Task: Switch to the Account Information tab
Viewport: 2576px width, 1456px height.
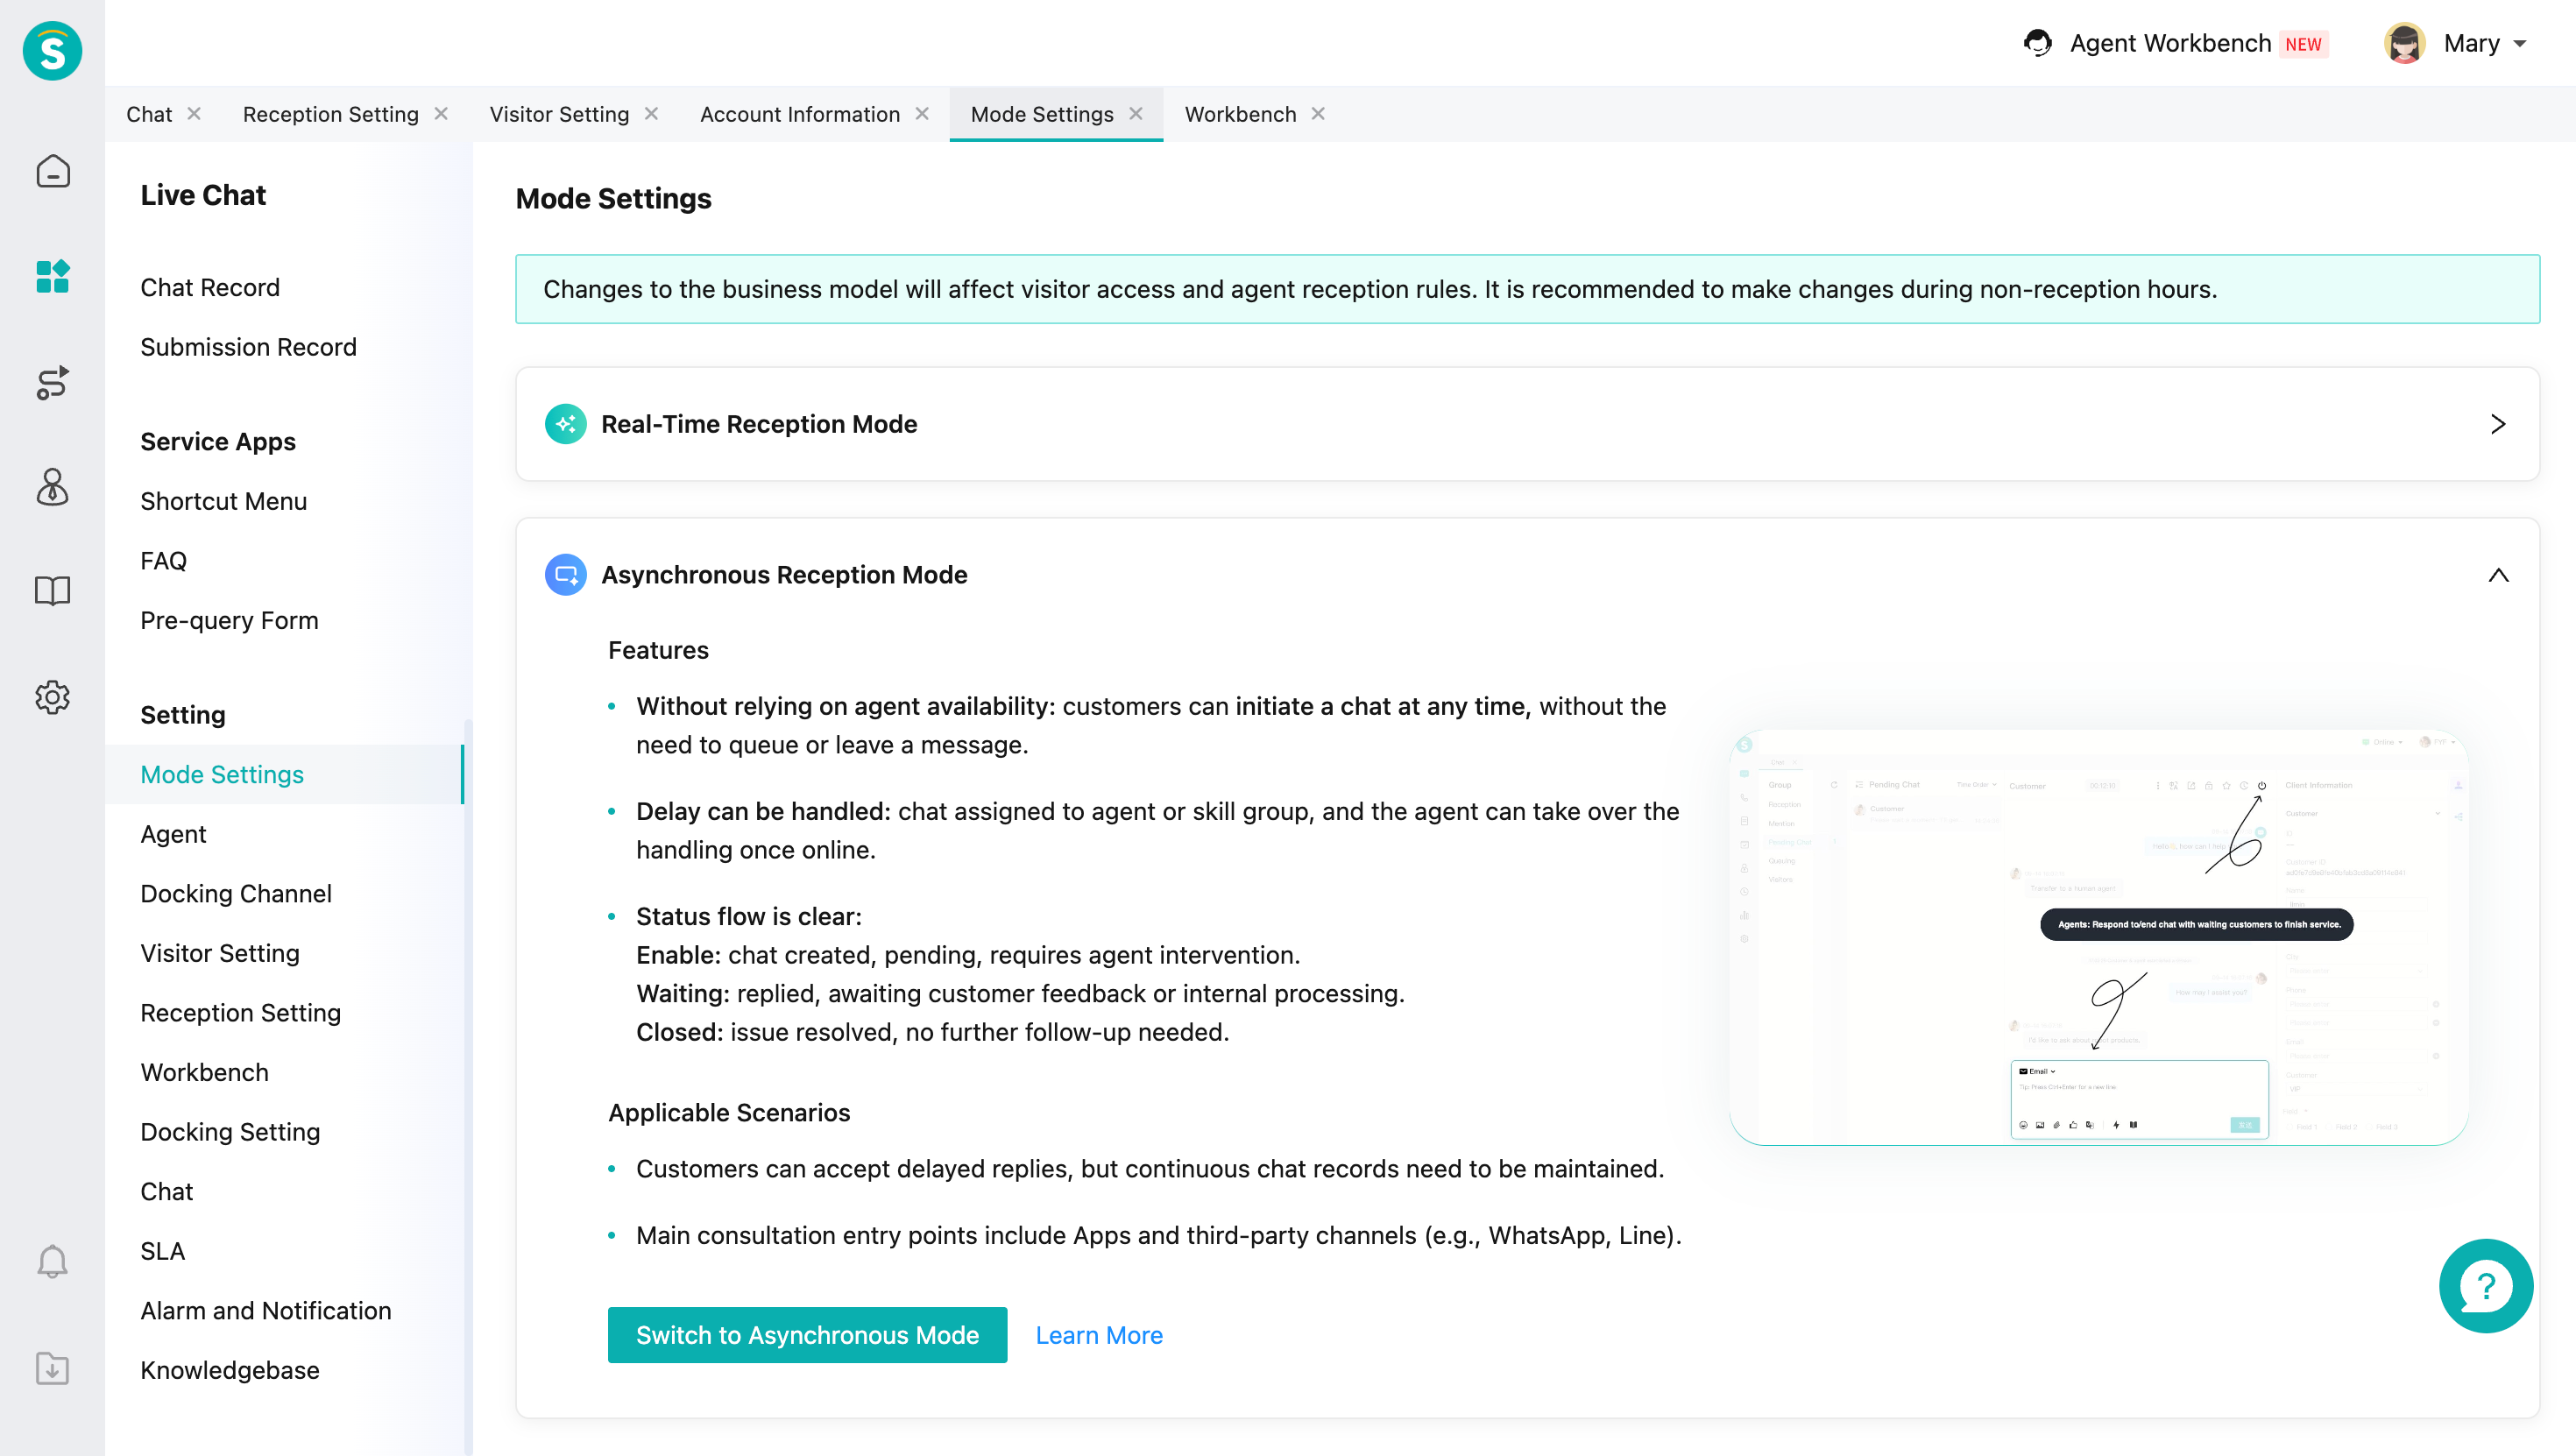Action: pyautogui.click(x=799, y=114)
